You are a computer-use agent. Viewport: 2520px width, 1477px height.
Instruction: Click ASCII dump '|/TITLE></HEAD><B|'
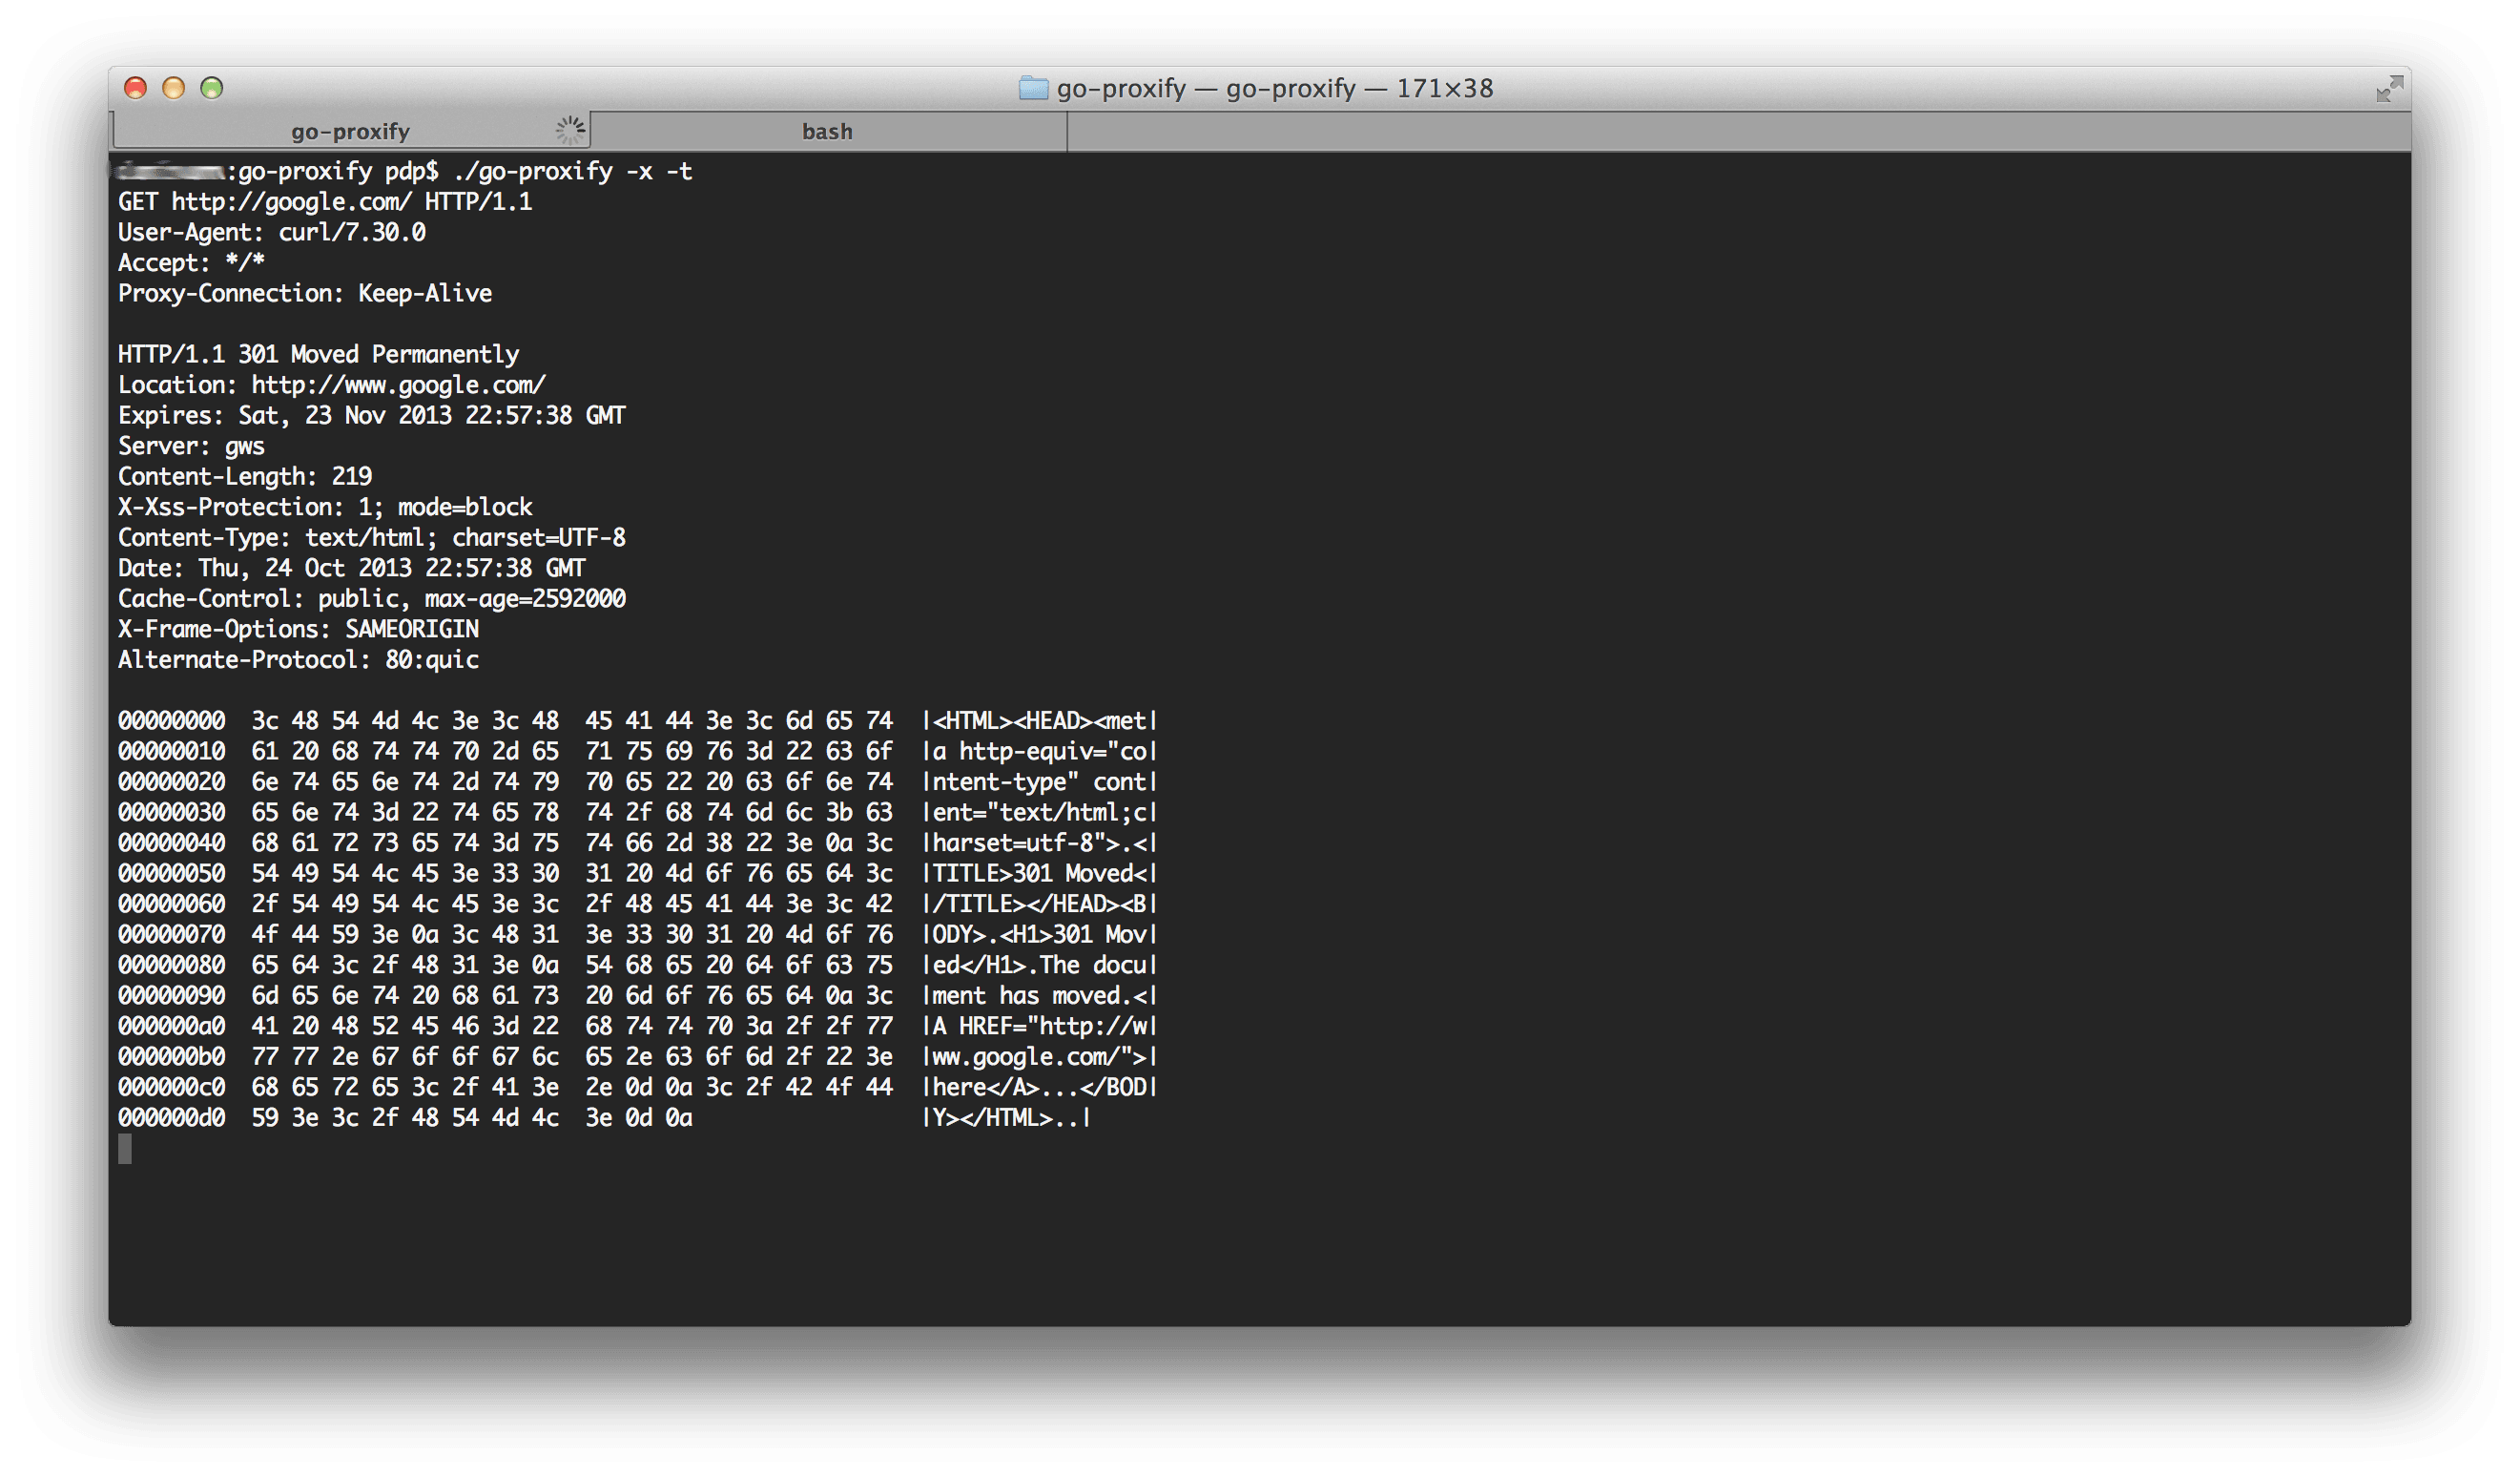[1040, 904]
